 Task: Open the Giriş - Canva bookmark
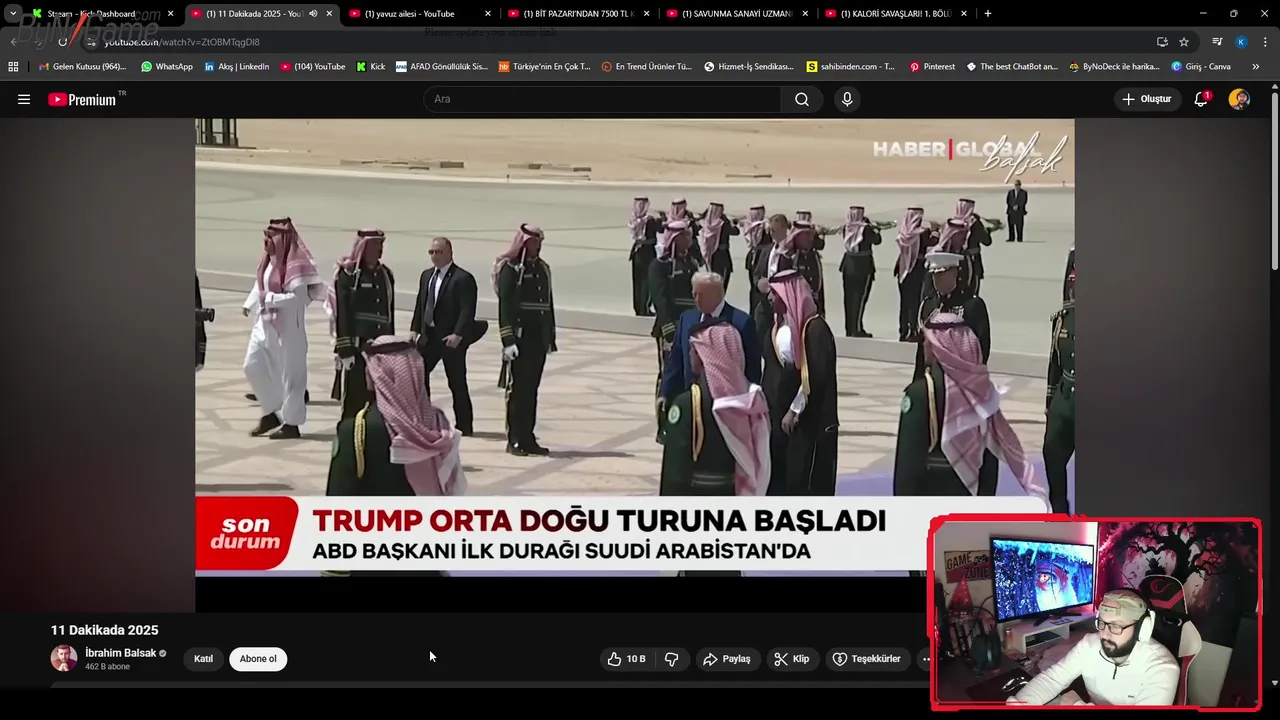[1201, 67]
